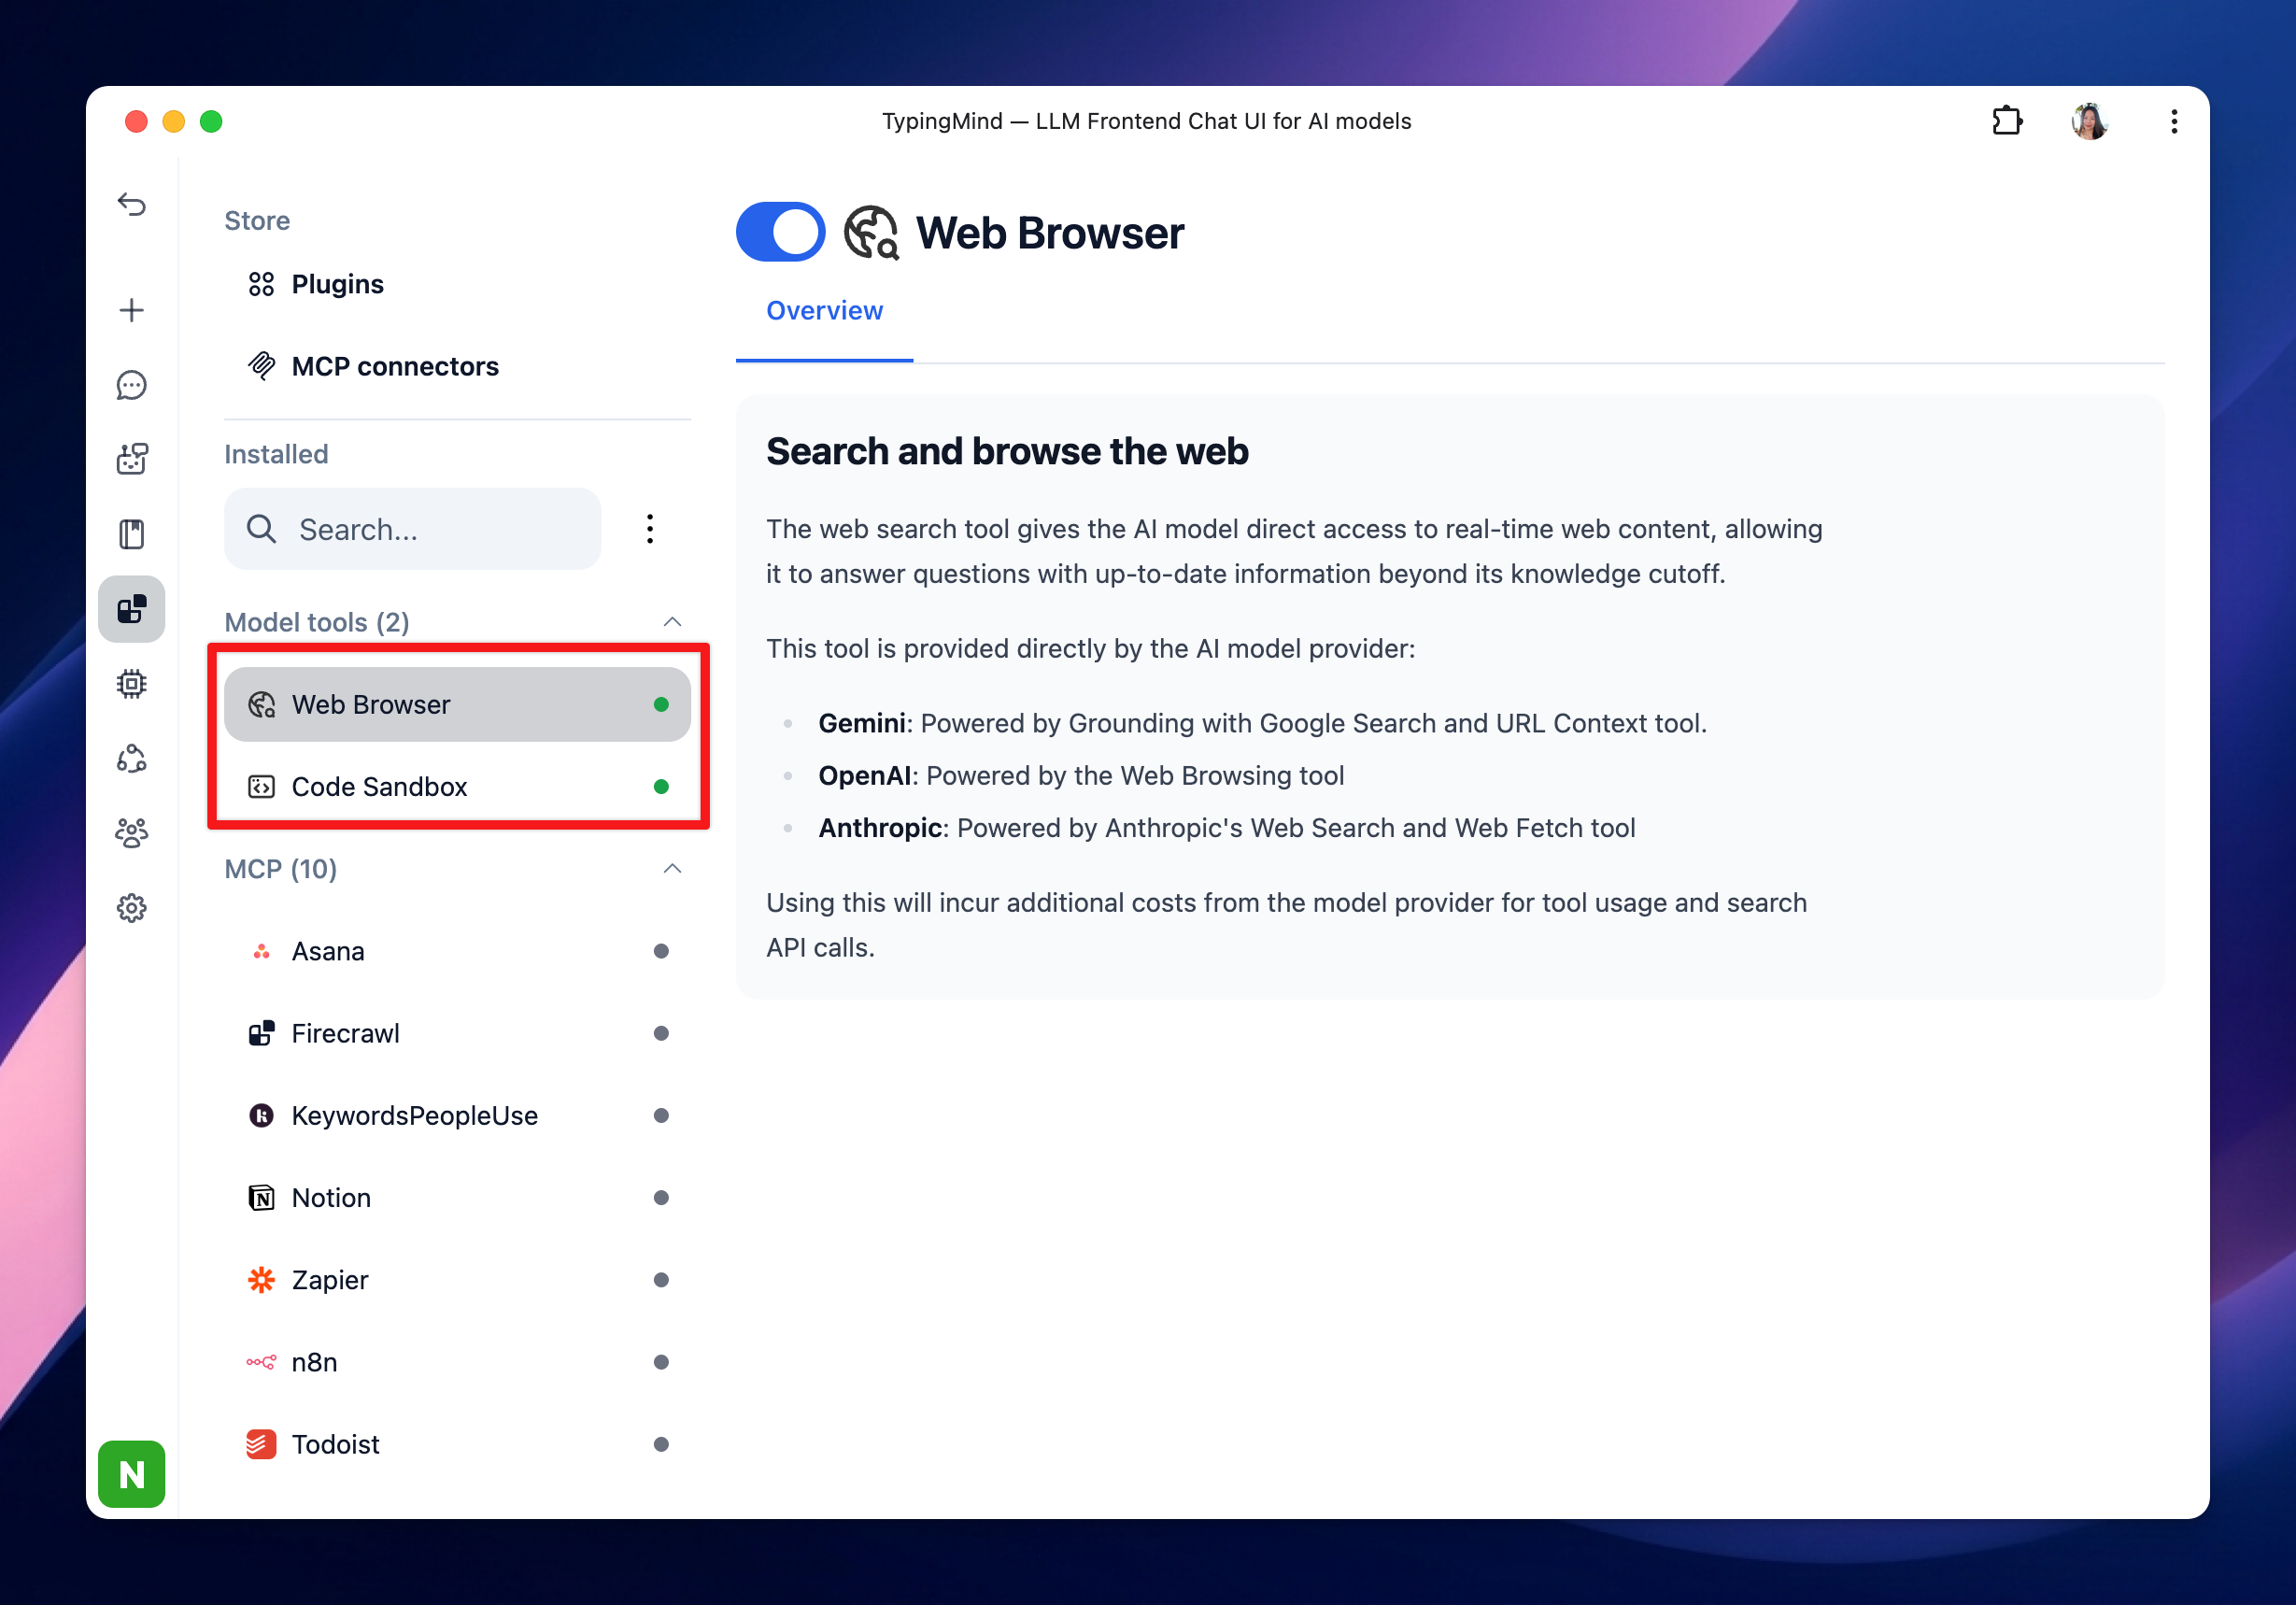This screenshot has height=1605, width=2296.
Task: Select the Zapier MCP connector
Action: click(457, 1280)
